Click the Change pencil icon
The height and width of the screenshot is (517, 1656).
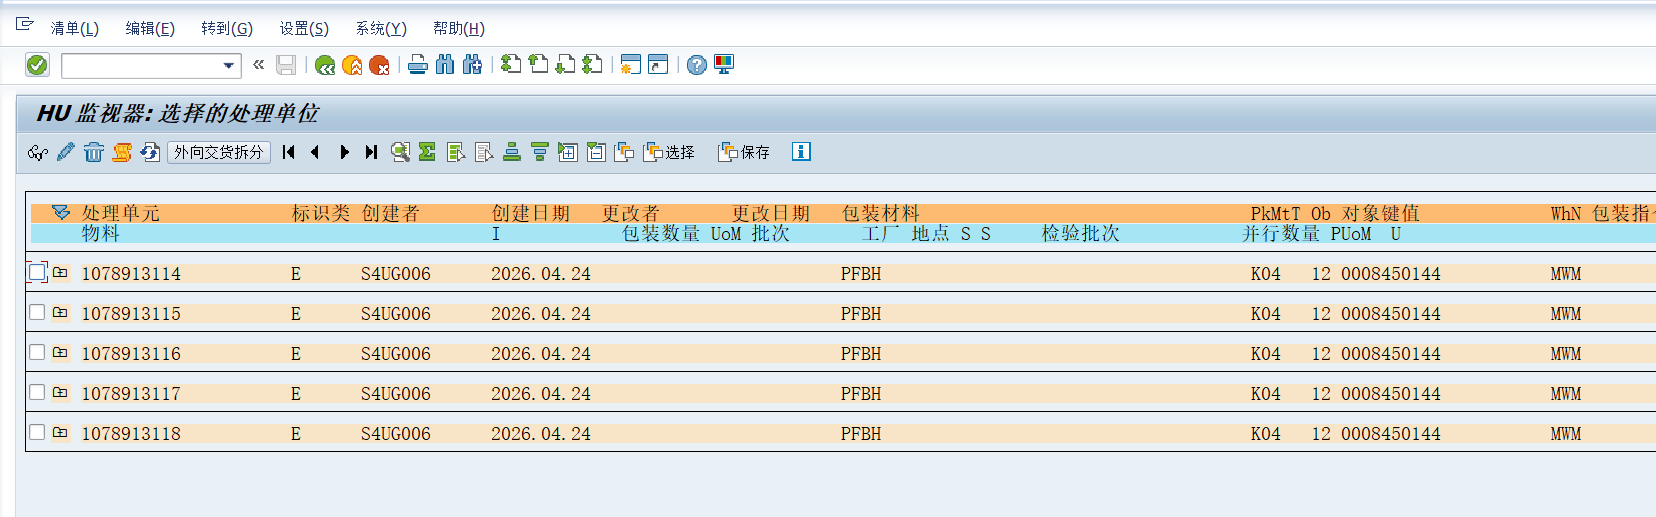pos(66,152)
